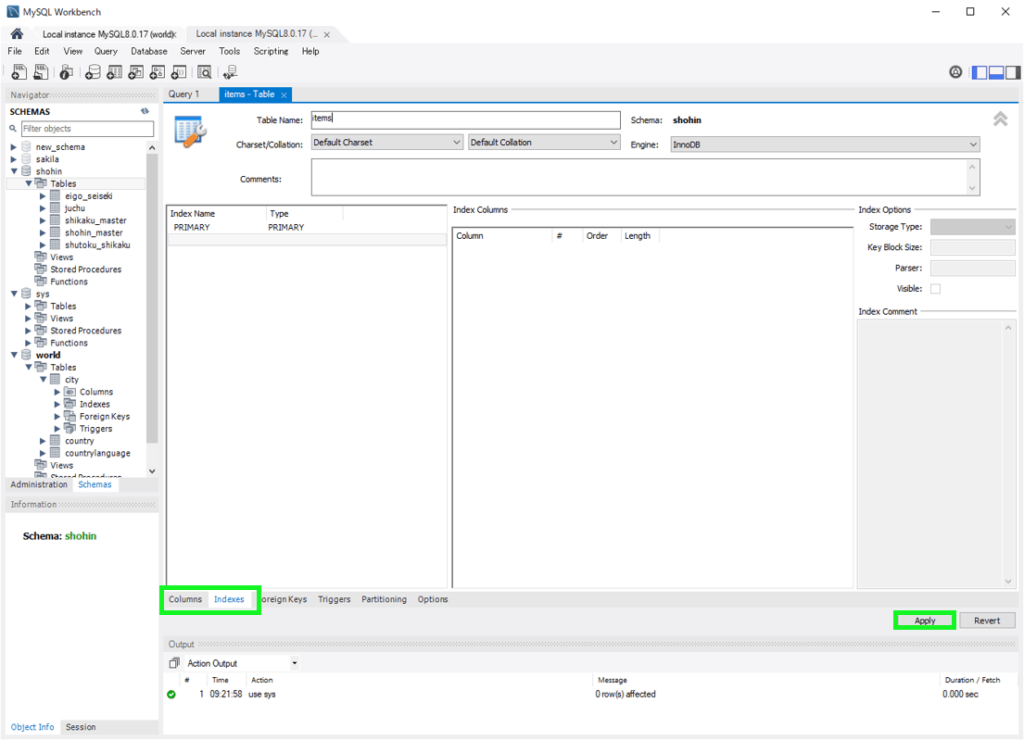1024x740 pixels.
Task: Select the PRIMARY index row
Action: (x=307, y=227)
